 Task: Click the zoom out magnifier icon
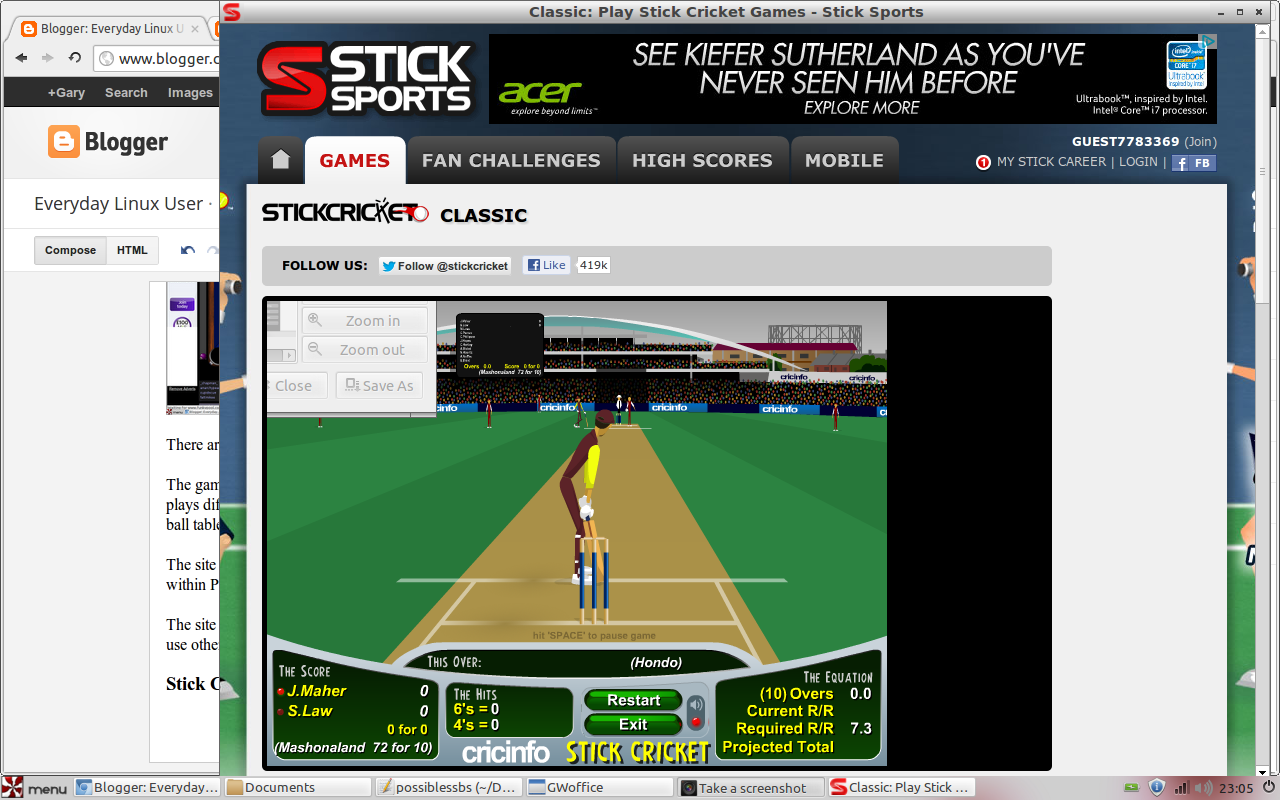click(315, 349)
